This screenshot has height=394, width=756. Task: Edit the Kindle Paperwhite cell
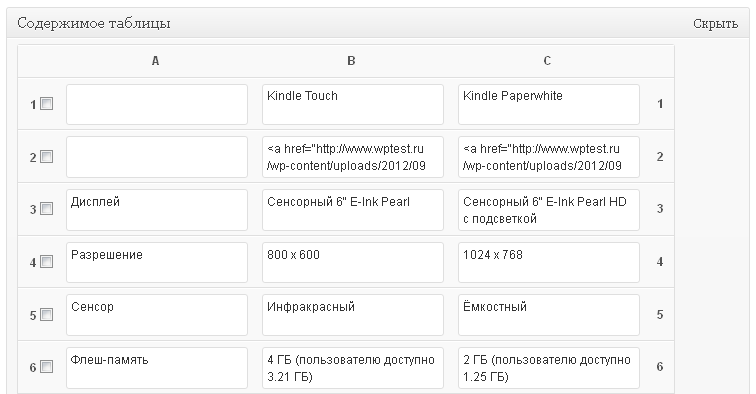[x=549, y=105]
